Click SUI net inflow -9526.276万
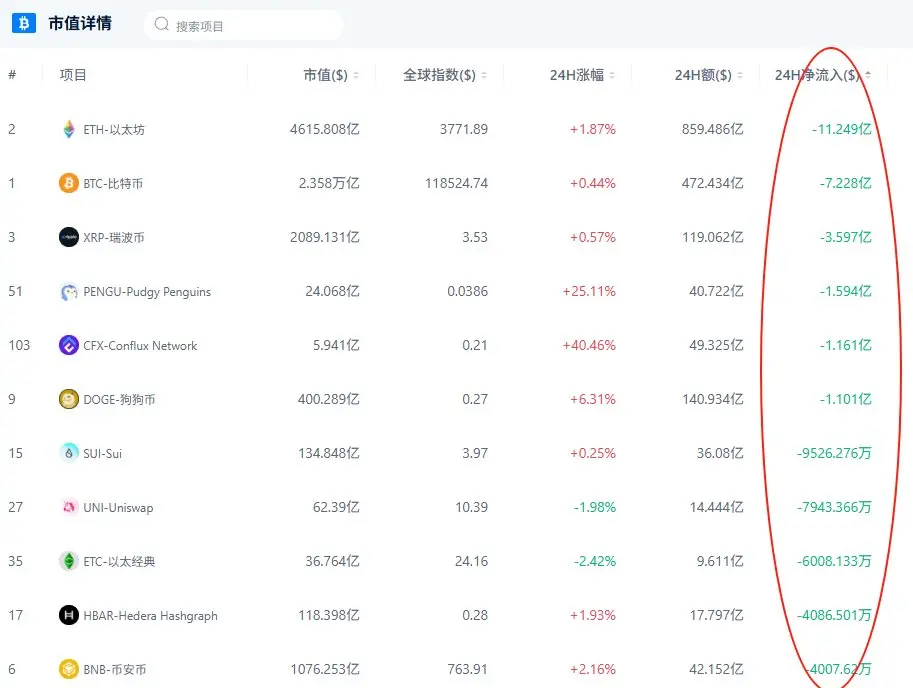This screenshot has height=688, width=913. tap(834, 453)
